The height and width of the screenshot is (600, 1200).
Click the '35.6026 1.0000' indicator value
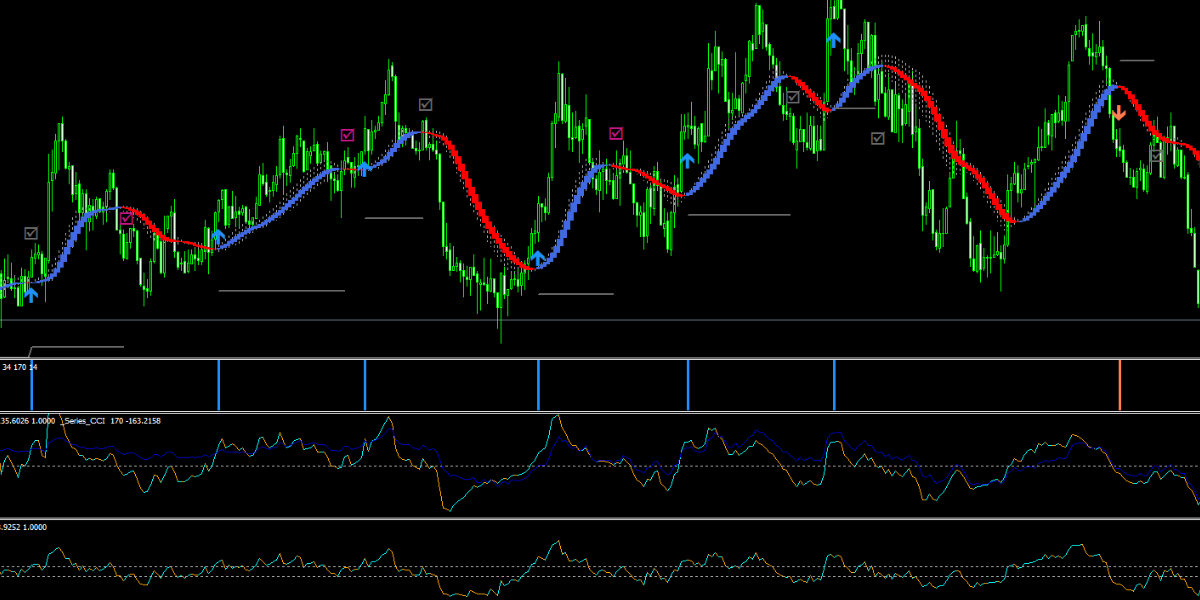point(28,421)
